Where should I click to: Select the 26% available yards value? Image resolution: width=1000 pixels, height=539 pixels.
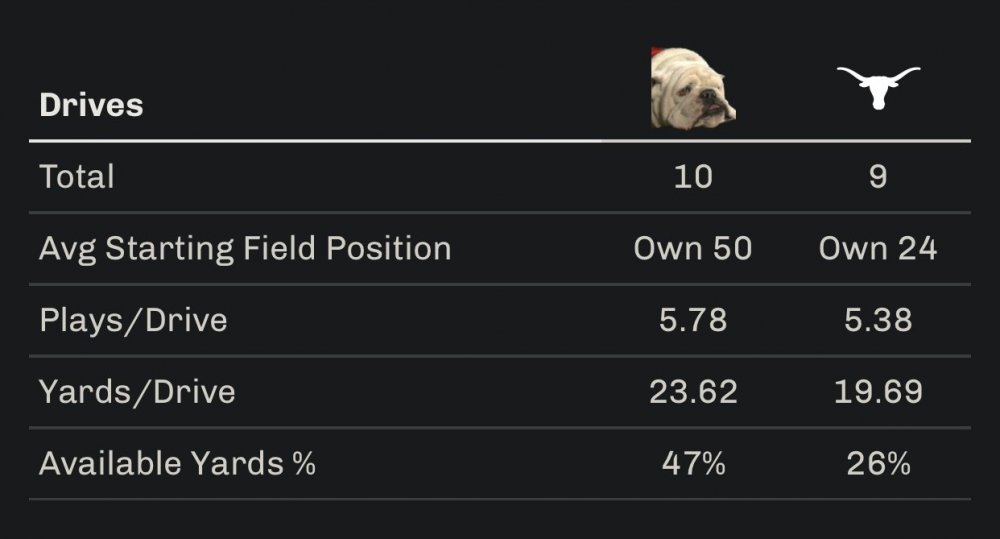coord(878,464)
